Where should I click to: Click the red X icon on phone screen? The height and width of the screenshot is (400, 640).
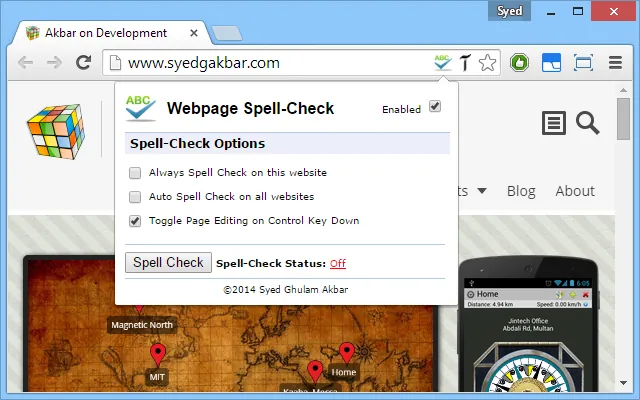pyautogui.click(x=585, y=294)
